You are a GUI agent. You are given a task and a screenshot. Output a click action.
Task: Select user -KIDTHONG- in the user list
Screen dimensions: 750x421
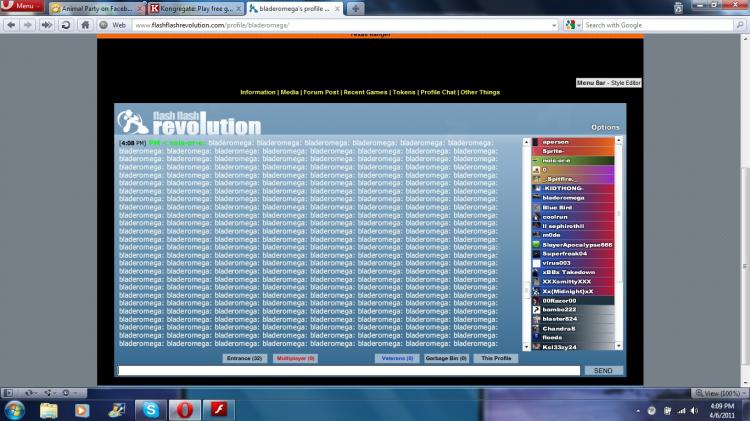point(573,188)
